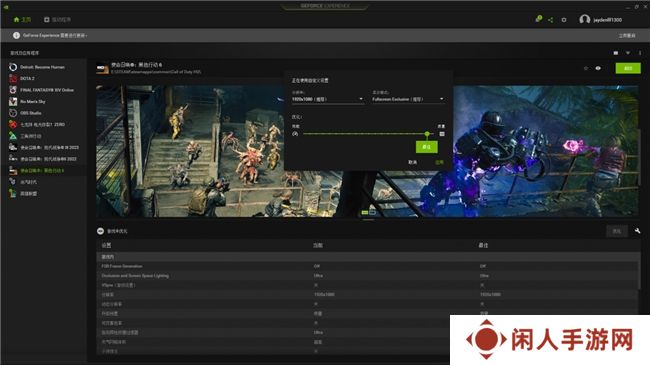Screen dimensions: 650x365
Task: Click Cancel in custom settings popup
Action: point(412,162)
